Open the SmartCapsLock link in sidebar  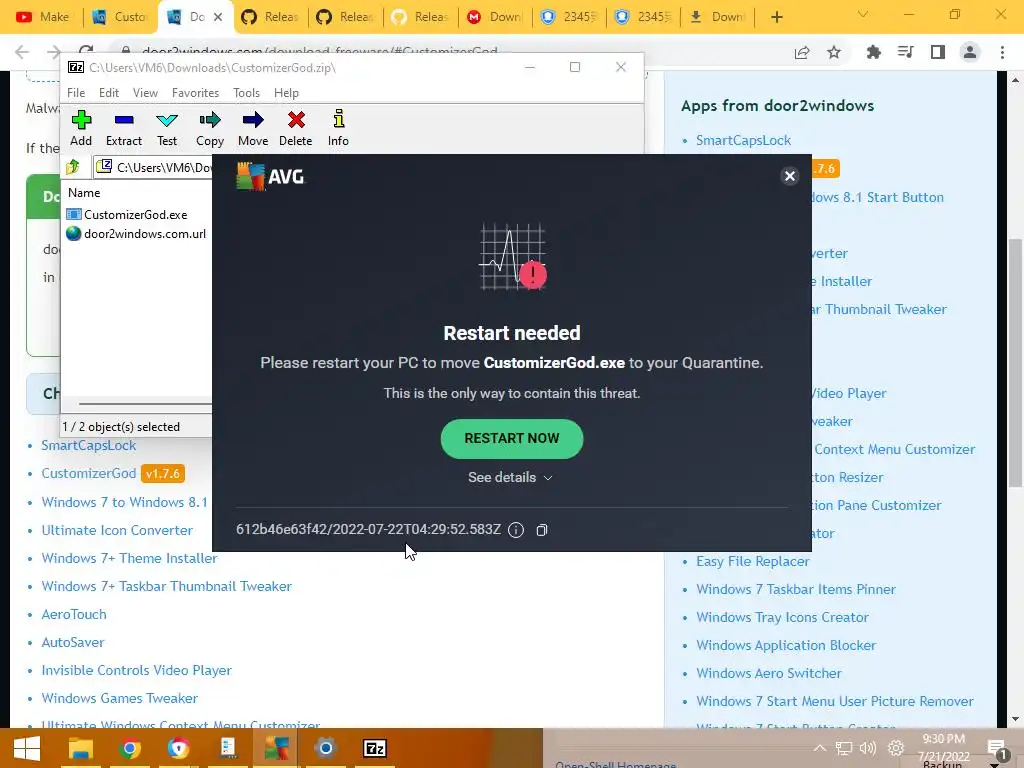[x=743, y=140]
